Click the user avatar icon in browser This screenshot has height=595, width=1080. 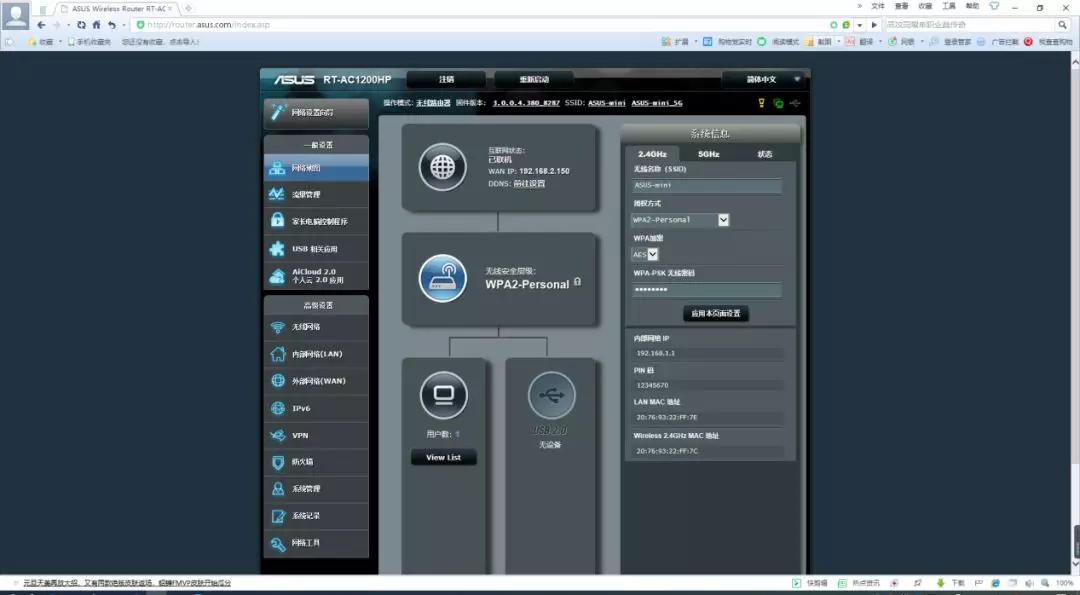[15, 14]
